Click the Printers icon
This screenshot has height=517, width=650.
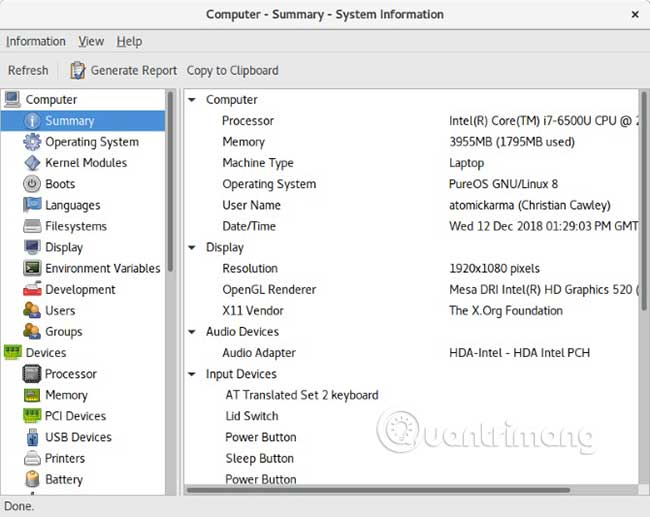click(32, 458)
